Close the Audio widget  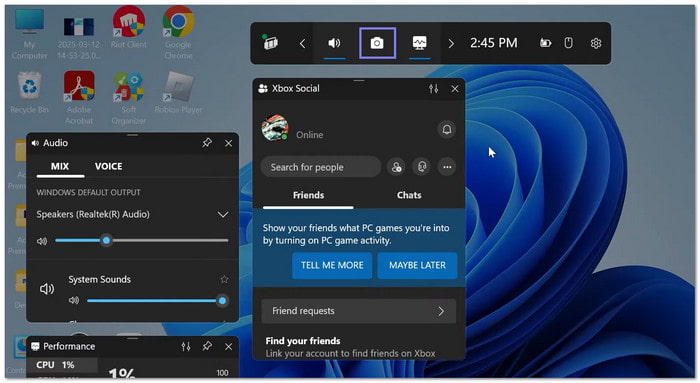229,143
